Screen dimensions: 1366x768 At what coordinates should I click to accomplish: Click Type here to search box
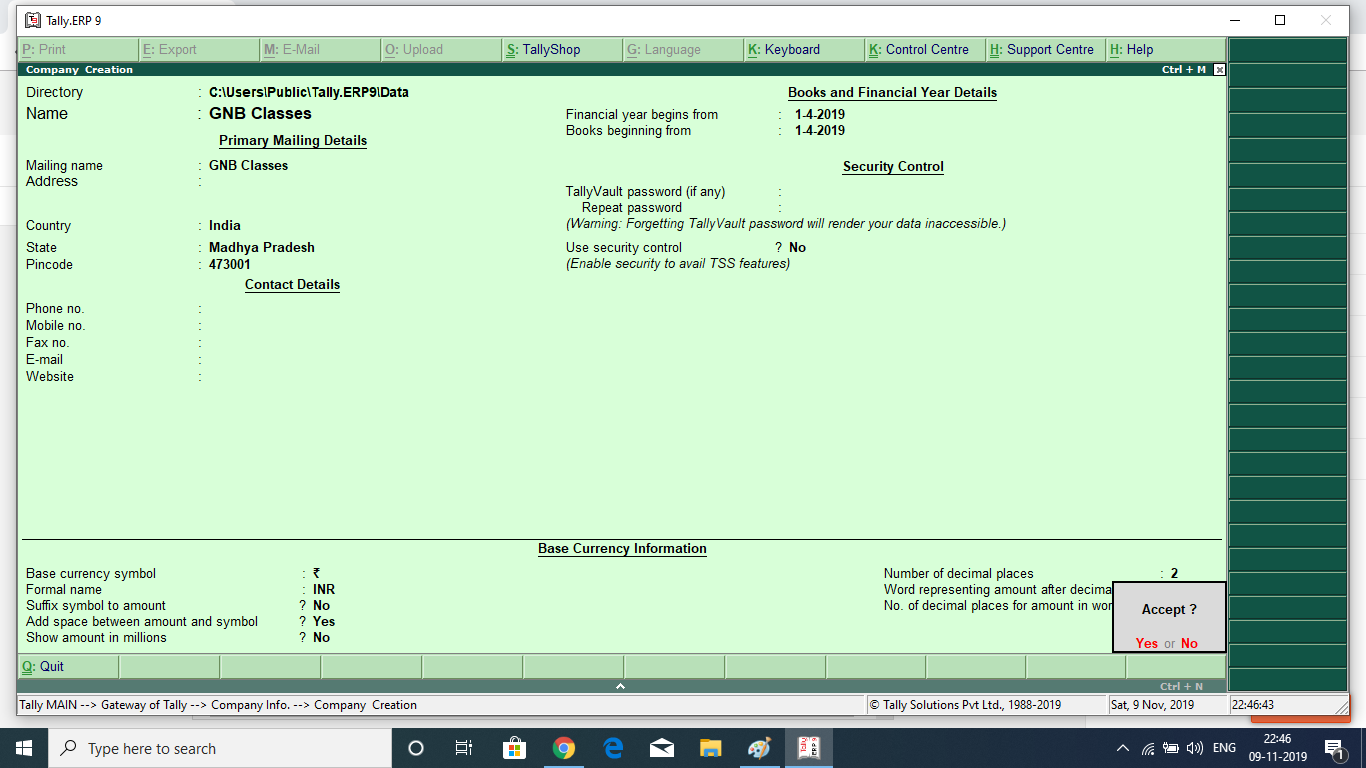[220, 748]
